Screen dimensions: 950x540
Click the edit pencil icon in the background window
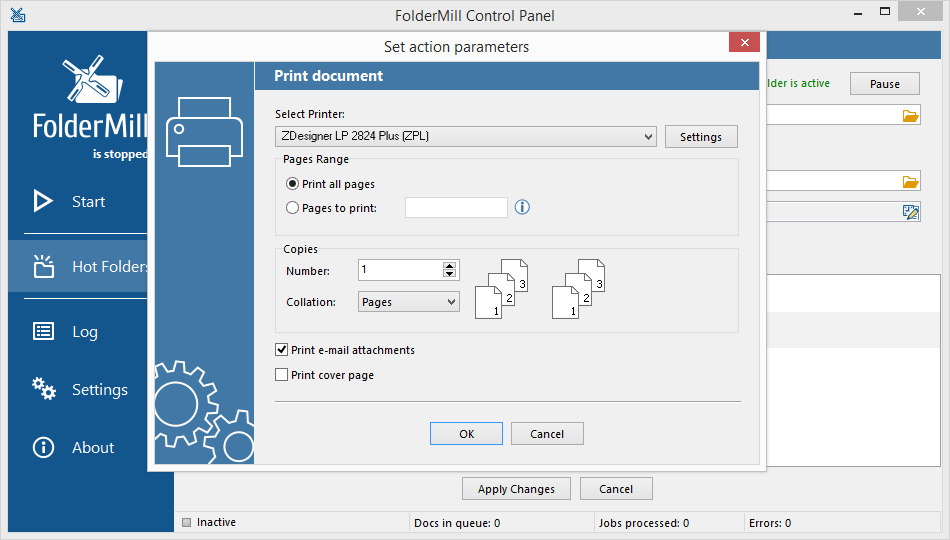[910, 212]
